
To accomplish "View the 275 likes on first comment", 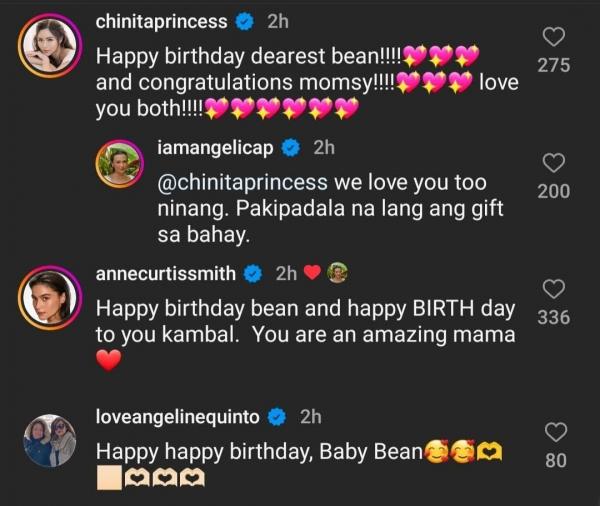I will pyautogui.click(x=553, y=65).
